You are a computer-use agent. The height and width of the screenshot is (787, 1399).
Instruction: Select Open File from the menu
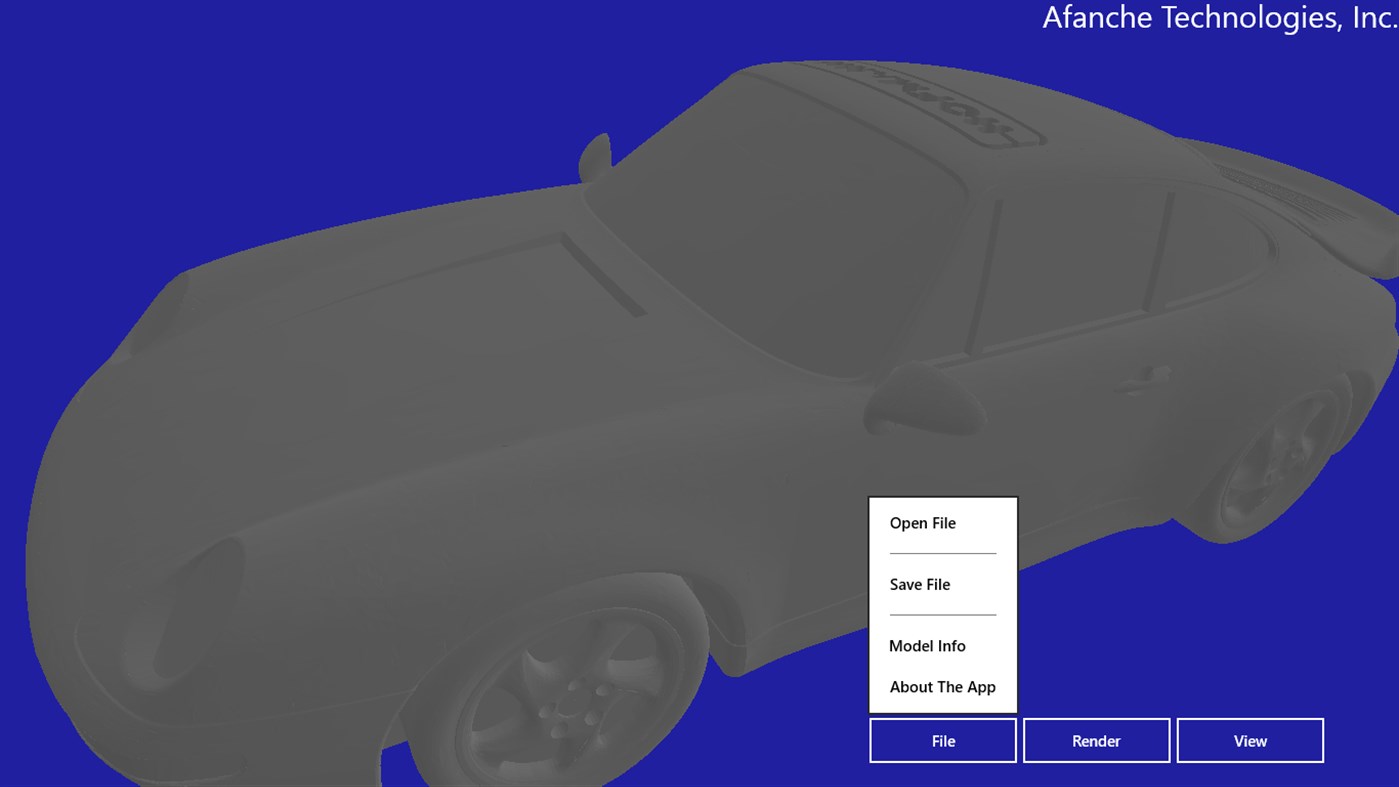pyautogui.click(x=922, y=522)
